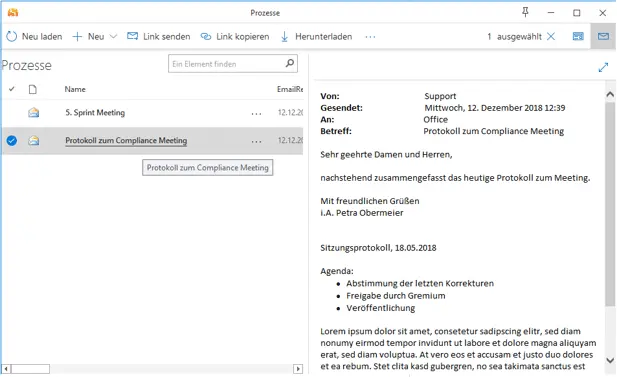Reload the list with Neu laden
The width and height of the screenshot is (617, 377).
pyautogui.click(x=34, y=37)
